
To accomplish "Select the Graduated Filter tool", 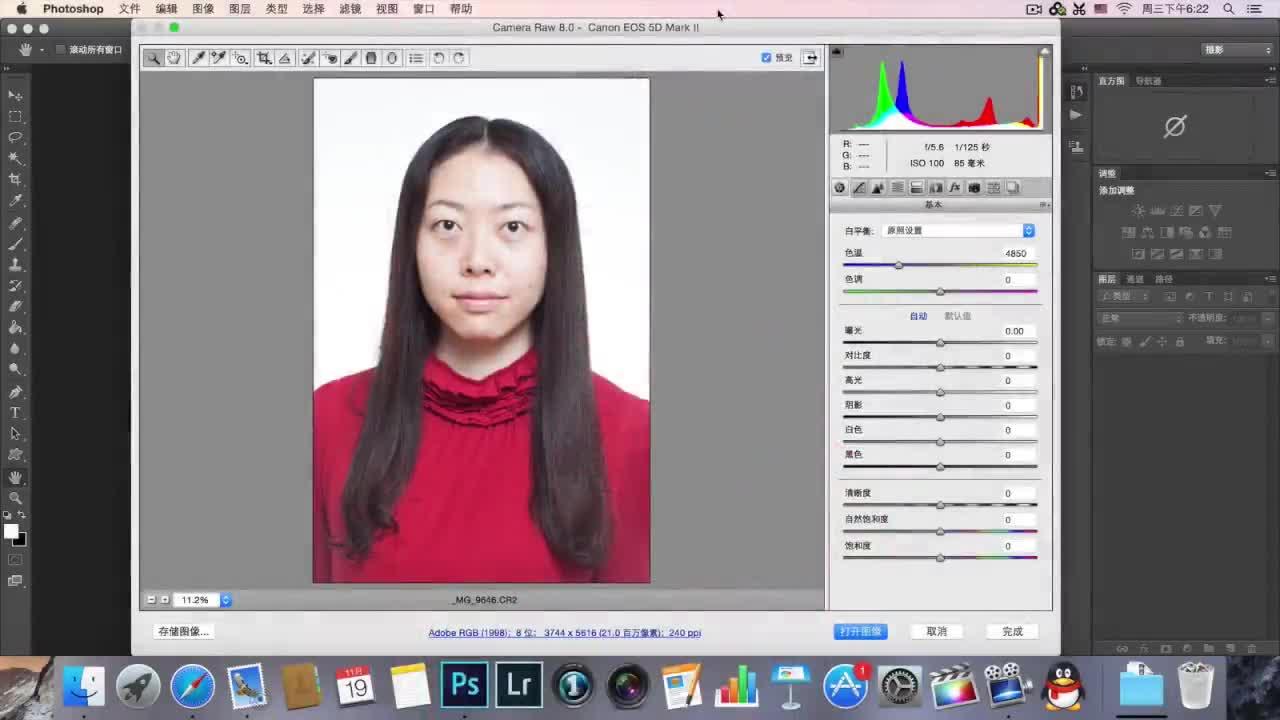I will click(x=371, y=58).
